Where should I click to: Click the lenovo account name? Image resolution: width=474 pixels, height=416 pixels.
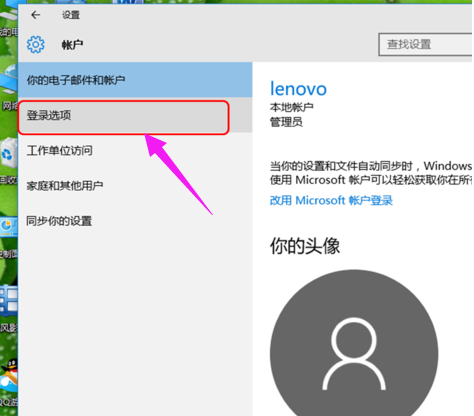pyautogui.click(x=298, y=89)
